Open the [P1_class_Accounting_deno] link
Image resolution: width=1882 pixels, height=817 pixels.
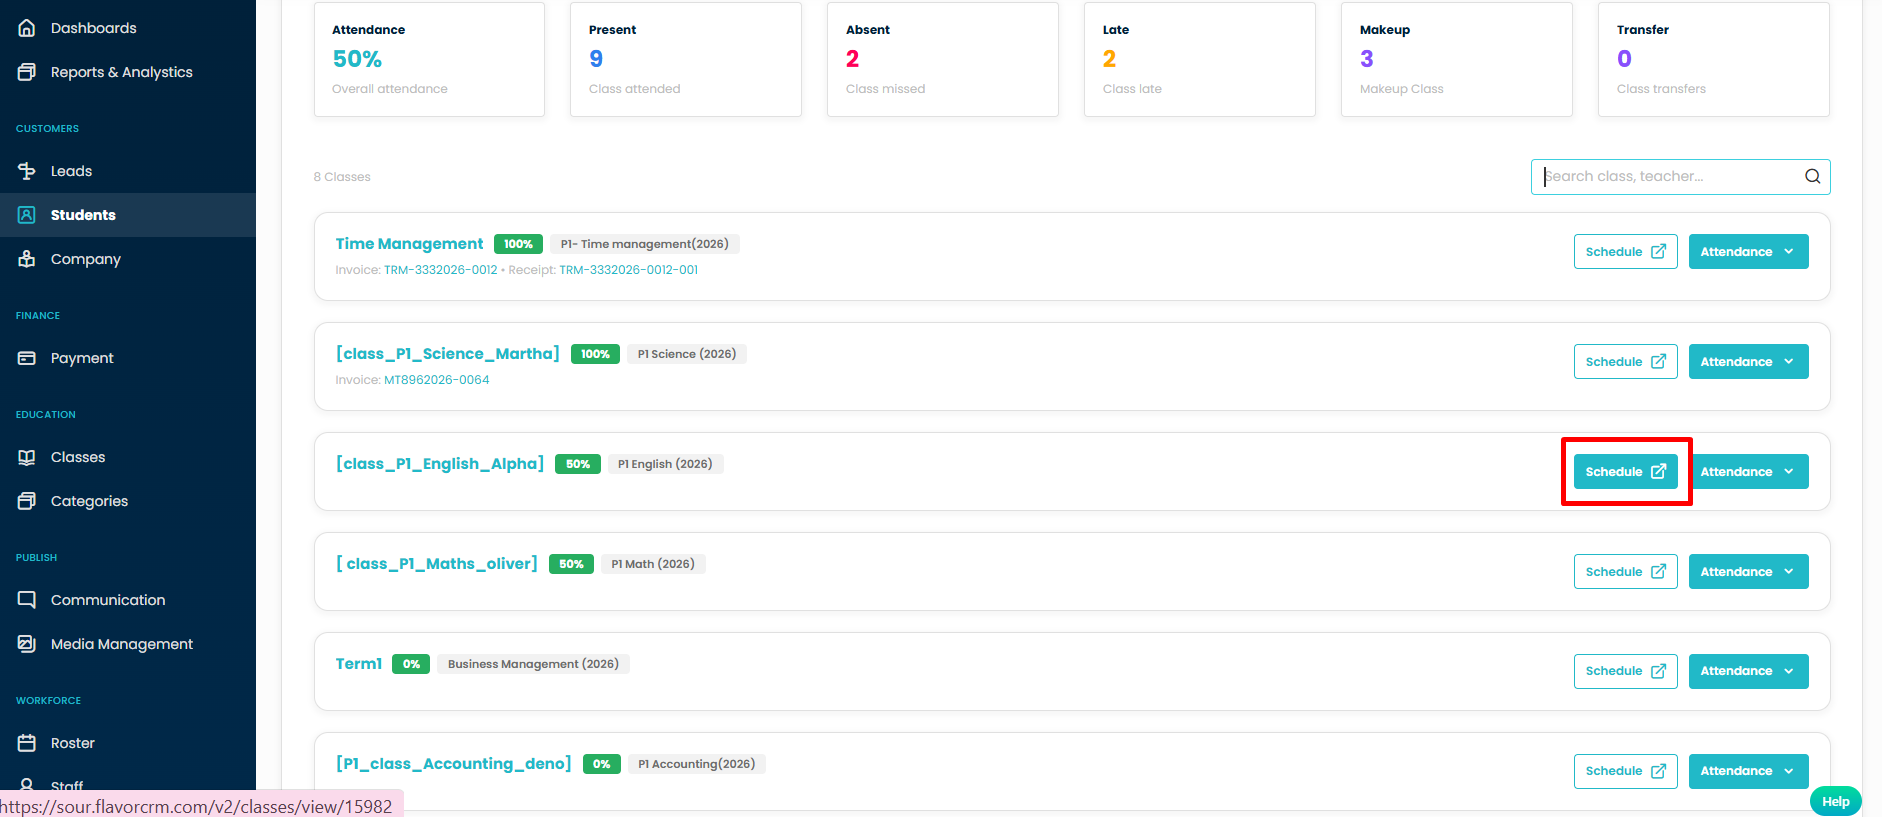point(453,764)
